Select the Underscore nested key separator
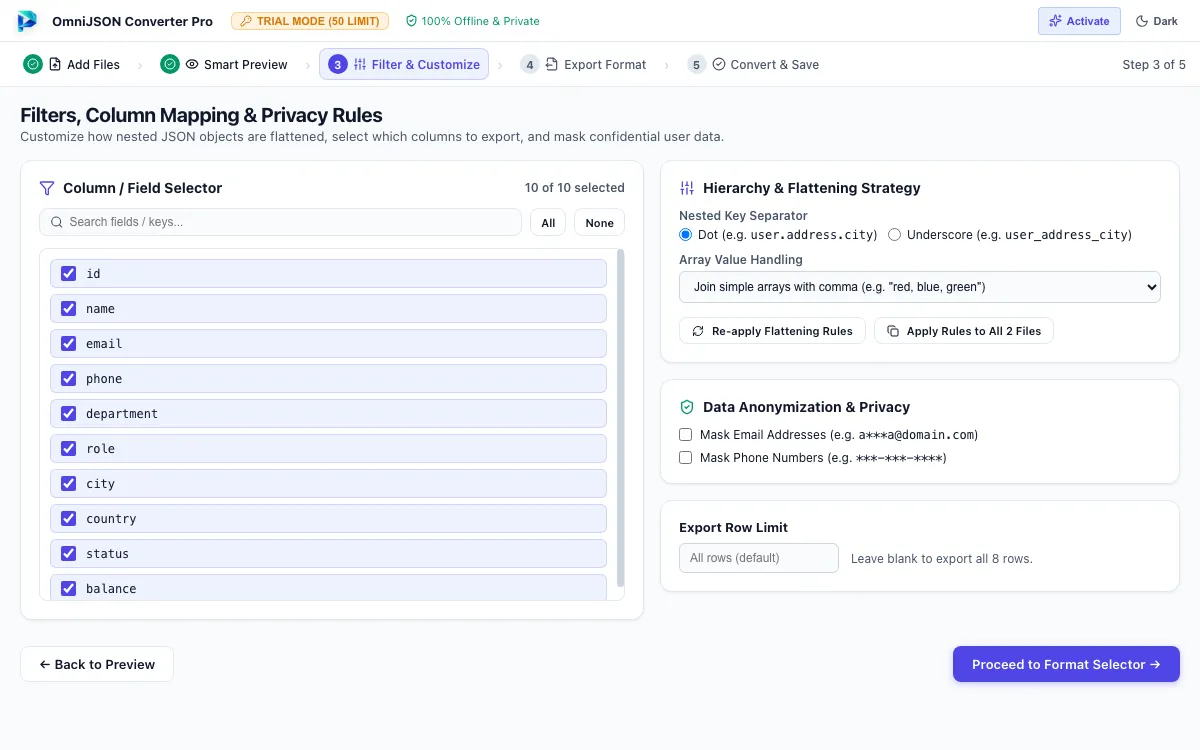1200x750 pixels. (x=895, y=235)
